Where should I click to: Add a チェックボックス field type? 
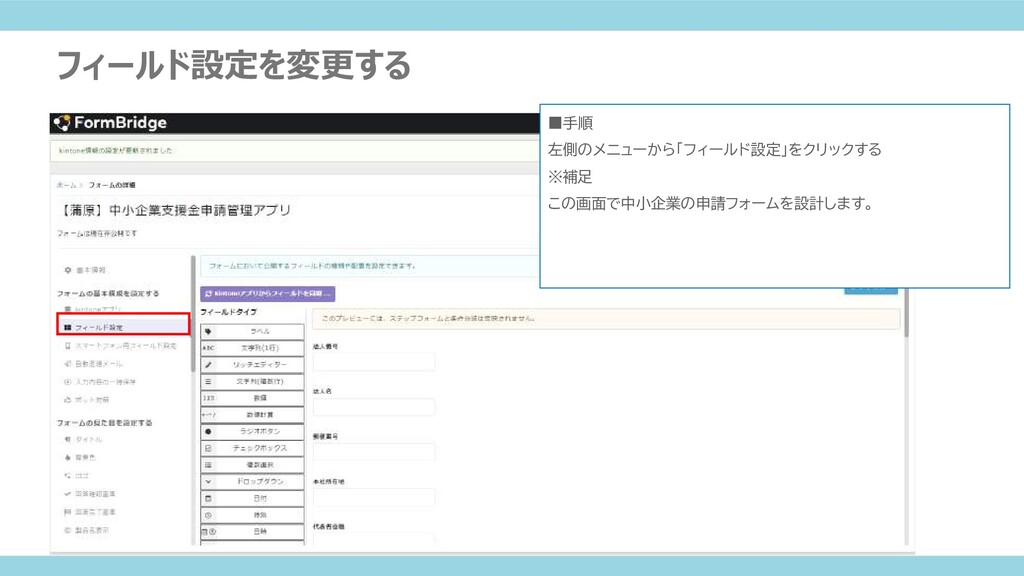click(x=252, y=448)
